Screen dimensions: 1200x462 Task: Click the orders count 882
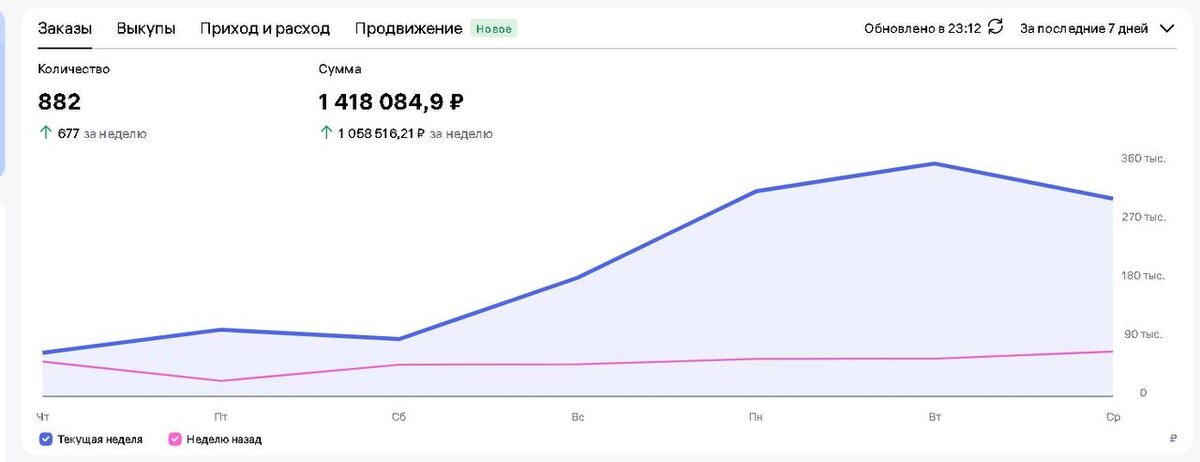click(59, 102)
